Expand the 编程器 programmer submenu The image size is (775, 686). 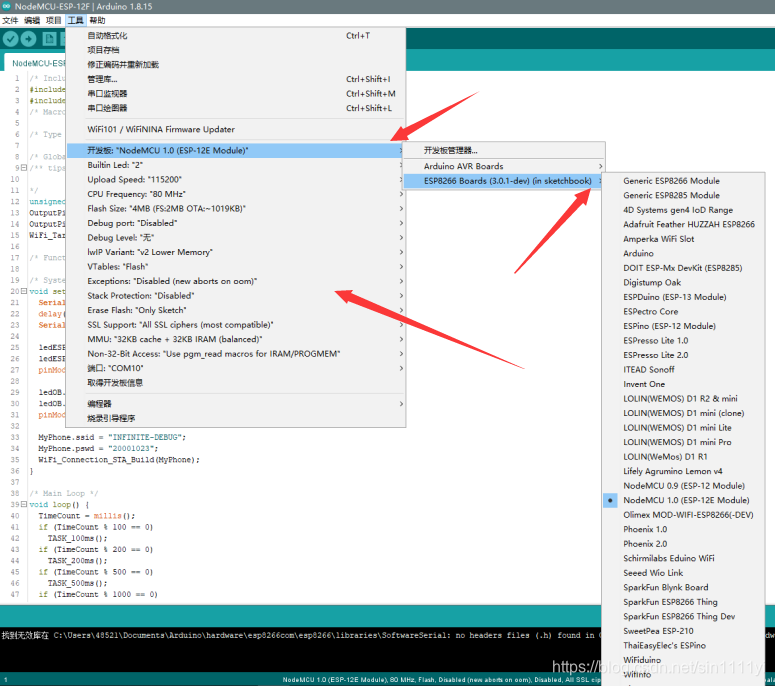pos(236,404)
